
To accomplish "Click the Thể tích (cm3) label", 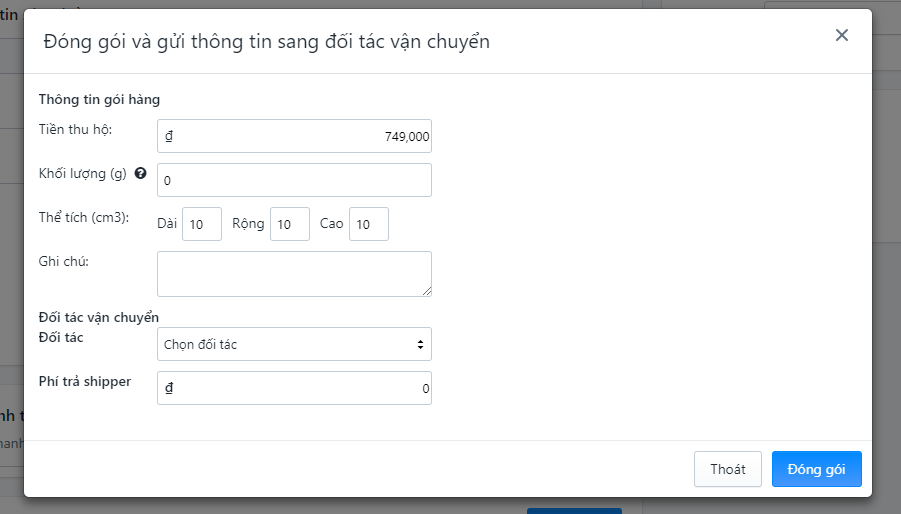I will pos(84,217).
